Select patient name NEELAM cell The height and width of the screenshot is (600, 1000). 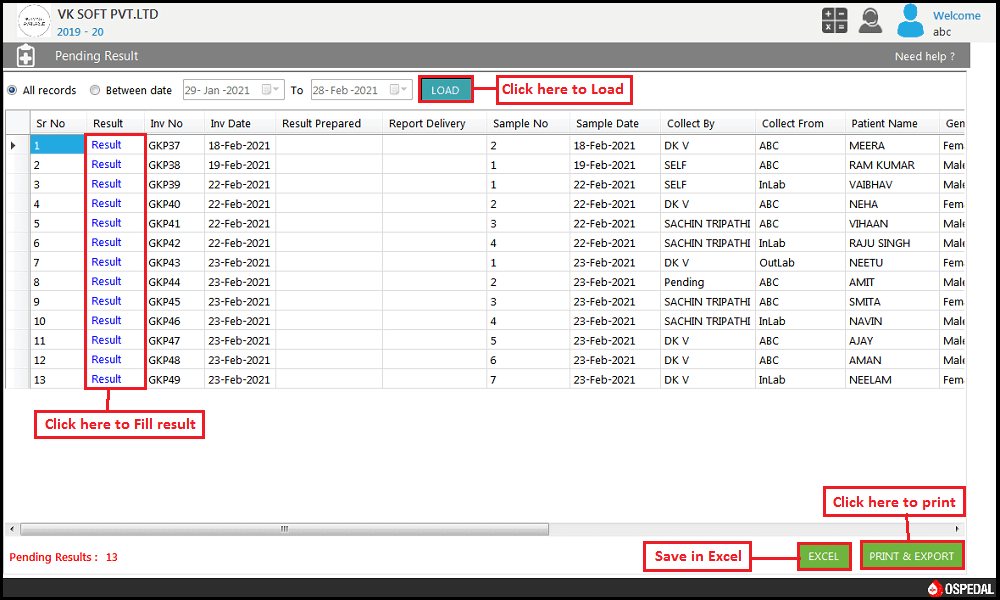point(892,379)
